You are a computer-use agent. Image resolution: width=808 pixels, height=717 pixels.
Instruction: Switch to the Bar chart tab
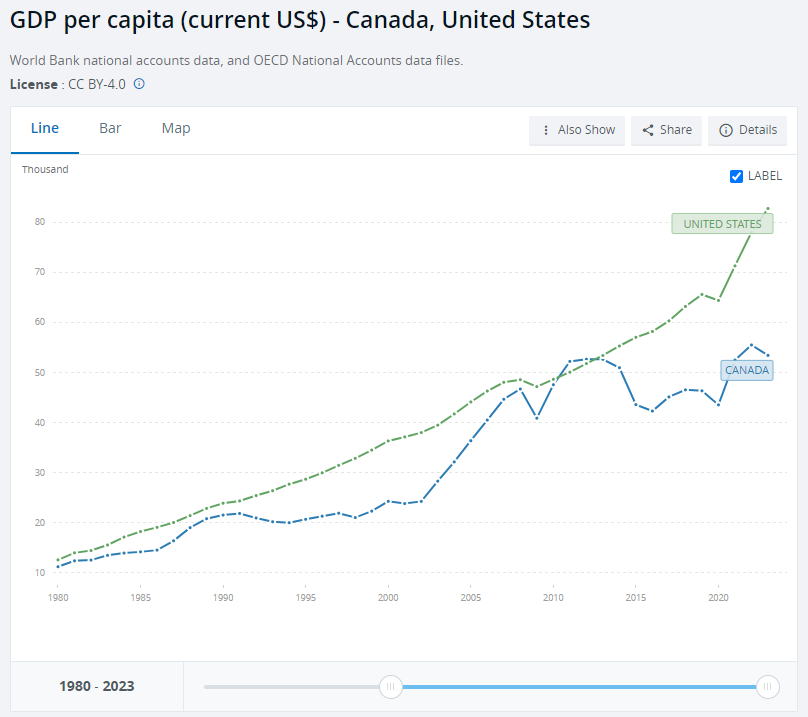[110, 128]
